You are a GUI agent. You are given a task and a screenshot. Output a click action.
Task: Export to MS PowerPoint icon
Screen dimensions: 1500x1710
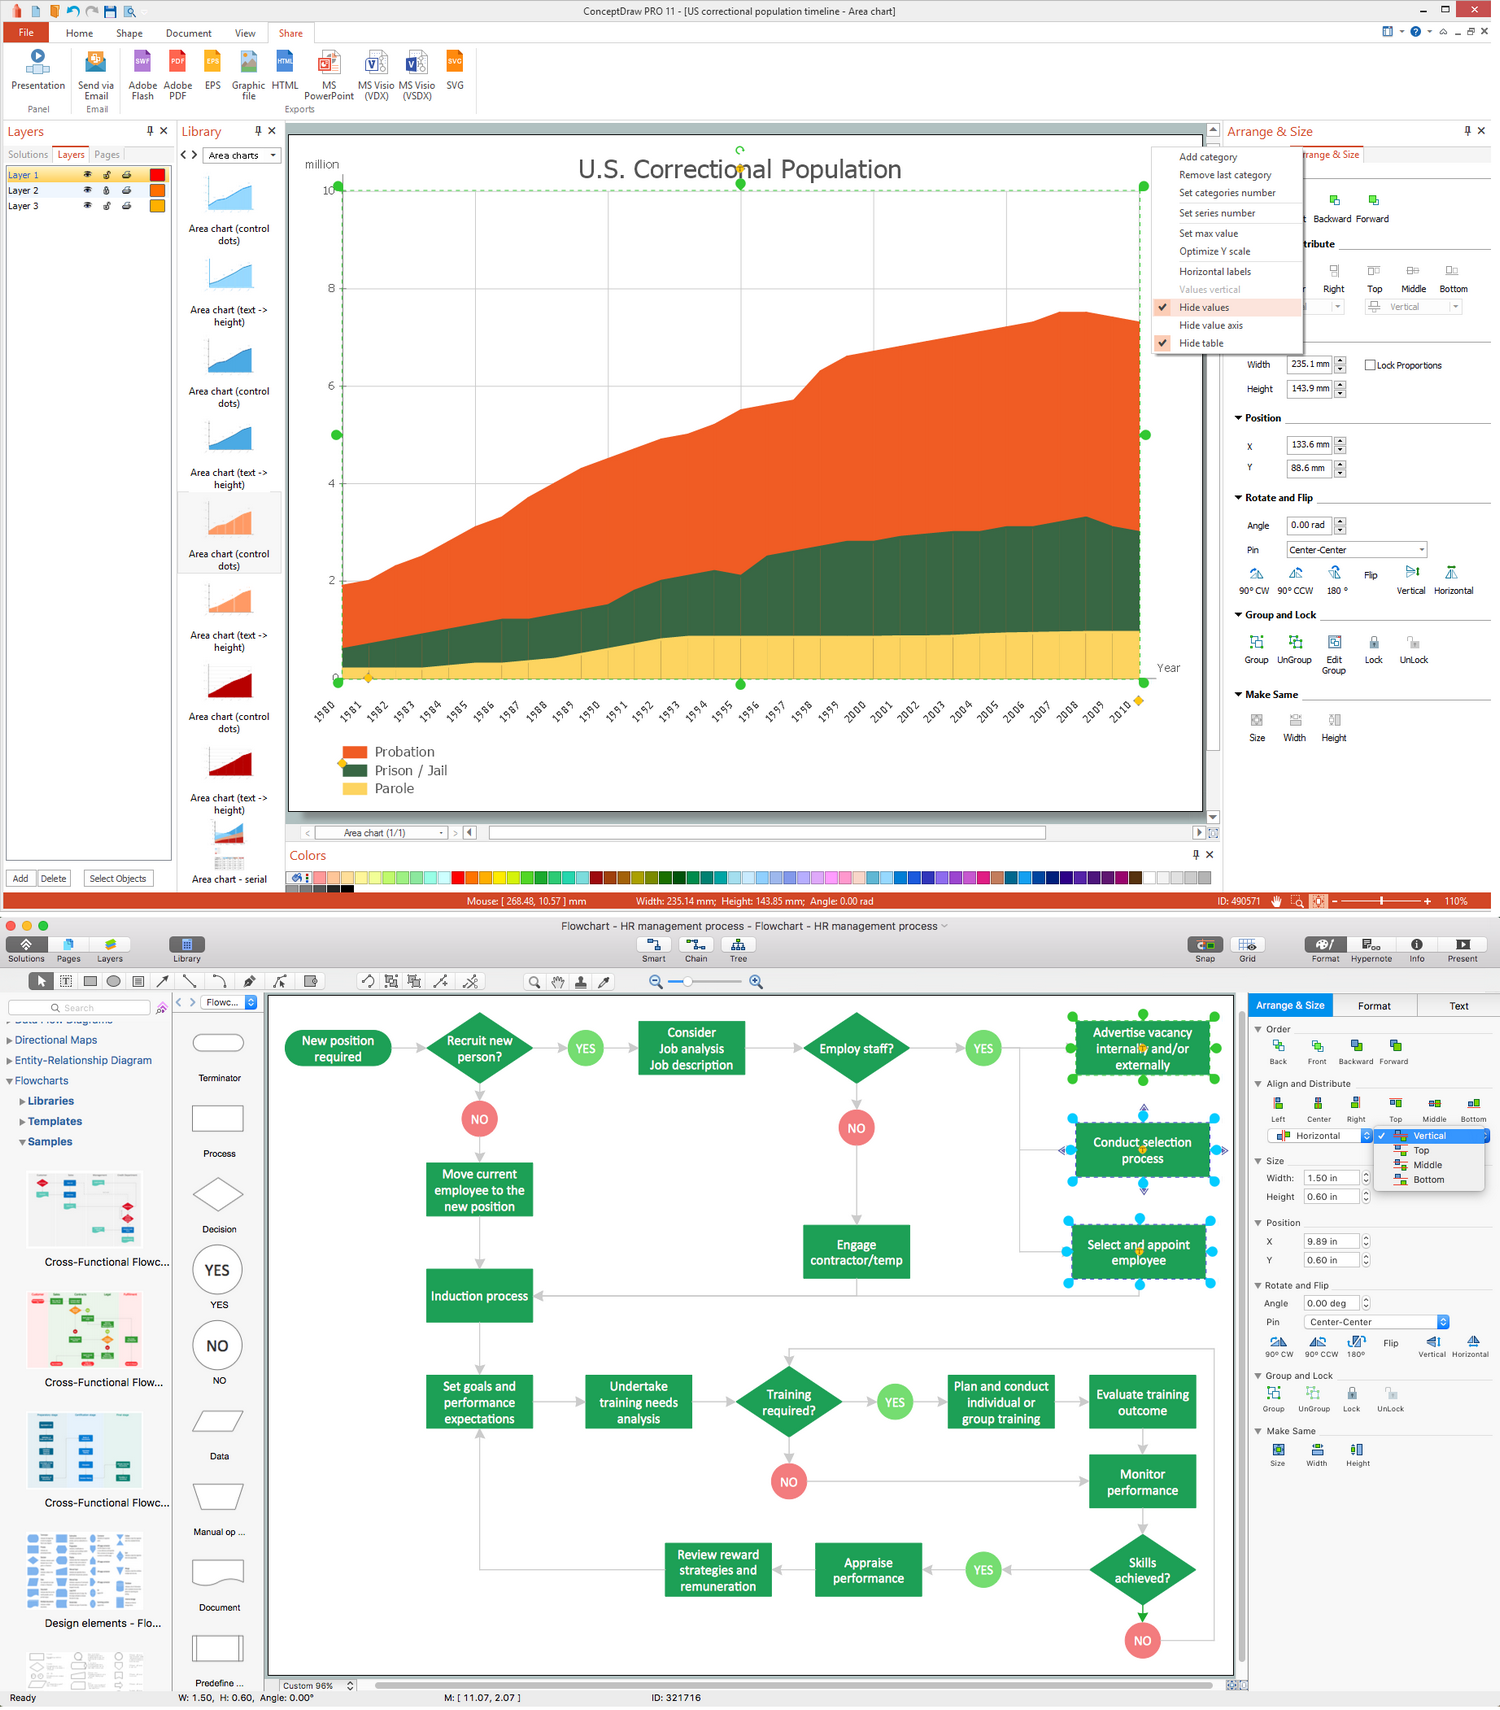329,63
